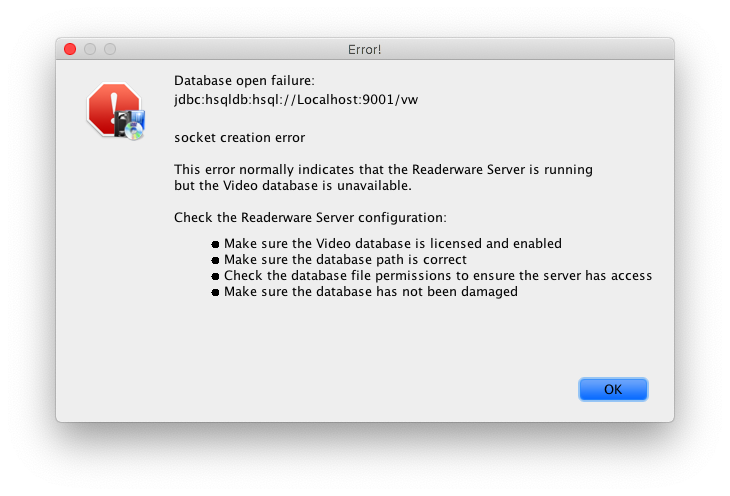Click the Video database is unavailable line
This screenshot has width=730, height=496.
[x=293, y=185]
